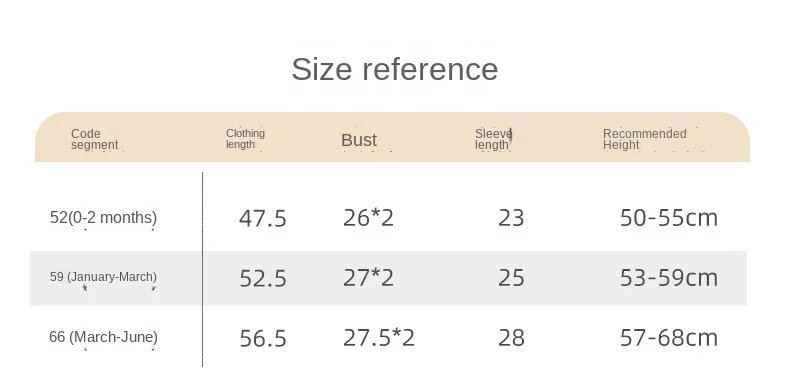Select the Bust column header

point(359,140)
